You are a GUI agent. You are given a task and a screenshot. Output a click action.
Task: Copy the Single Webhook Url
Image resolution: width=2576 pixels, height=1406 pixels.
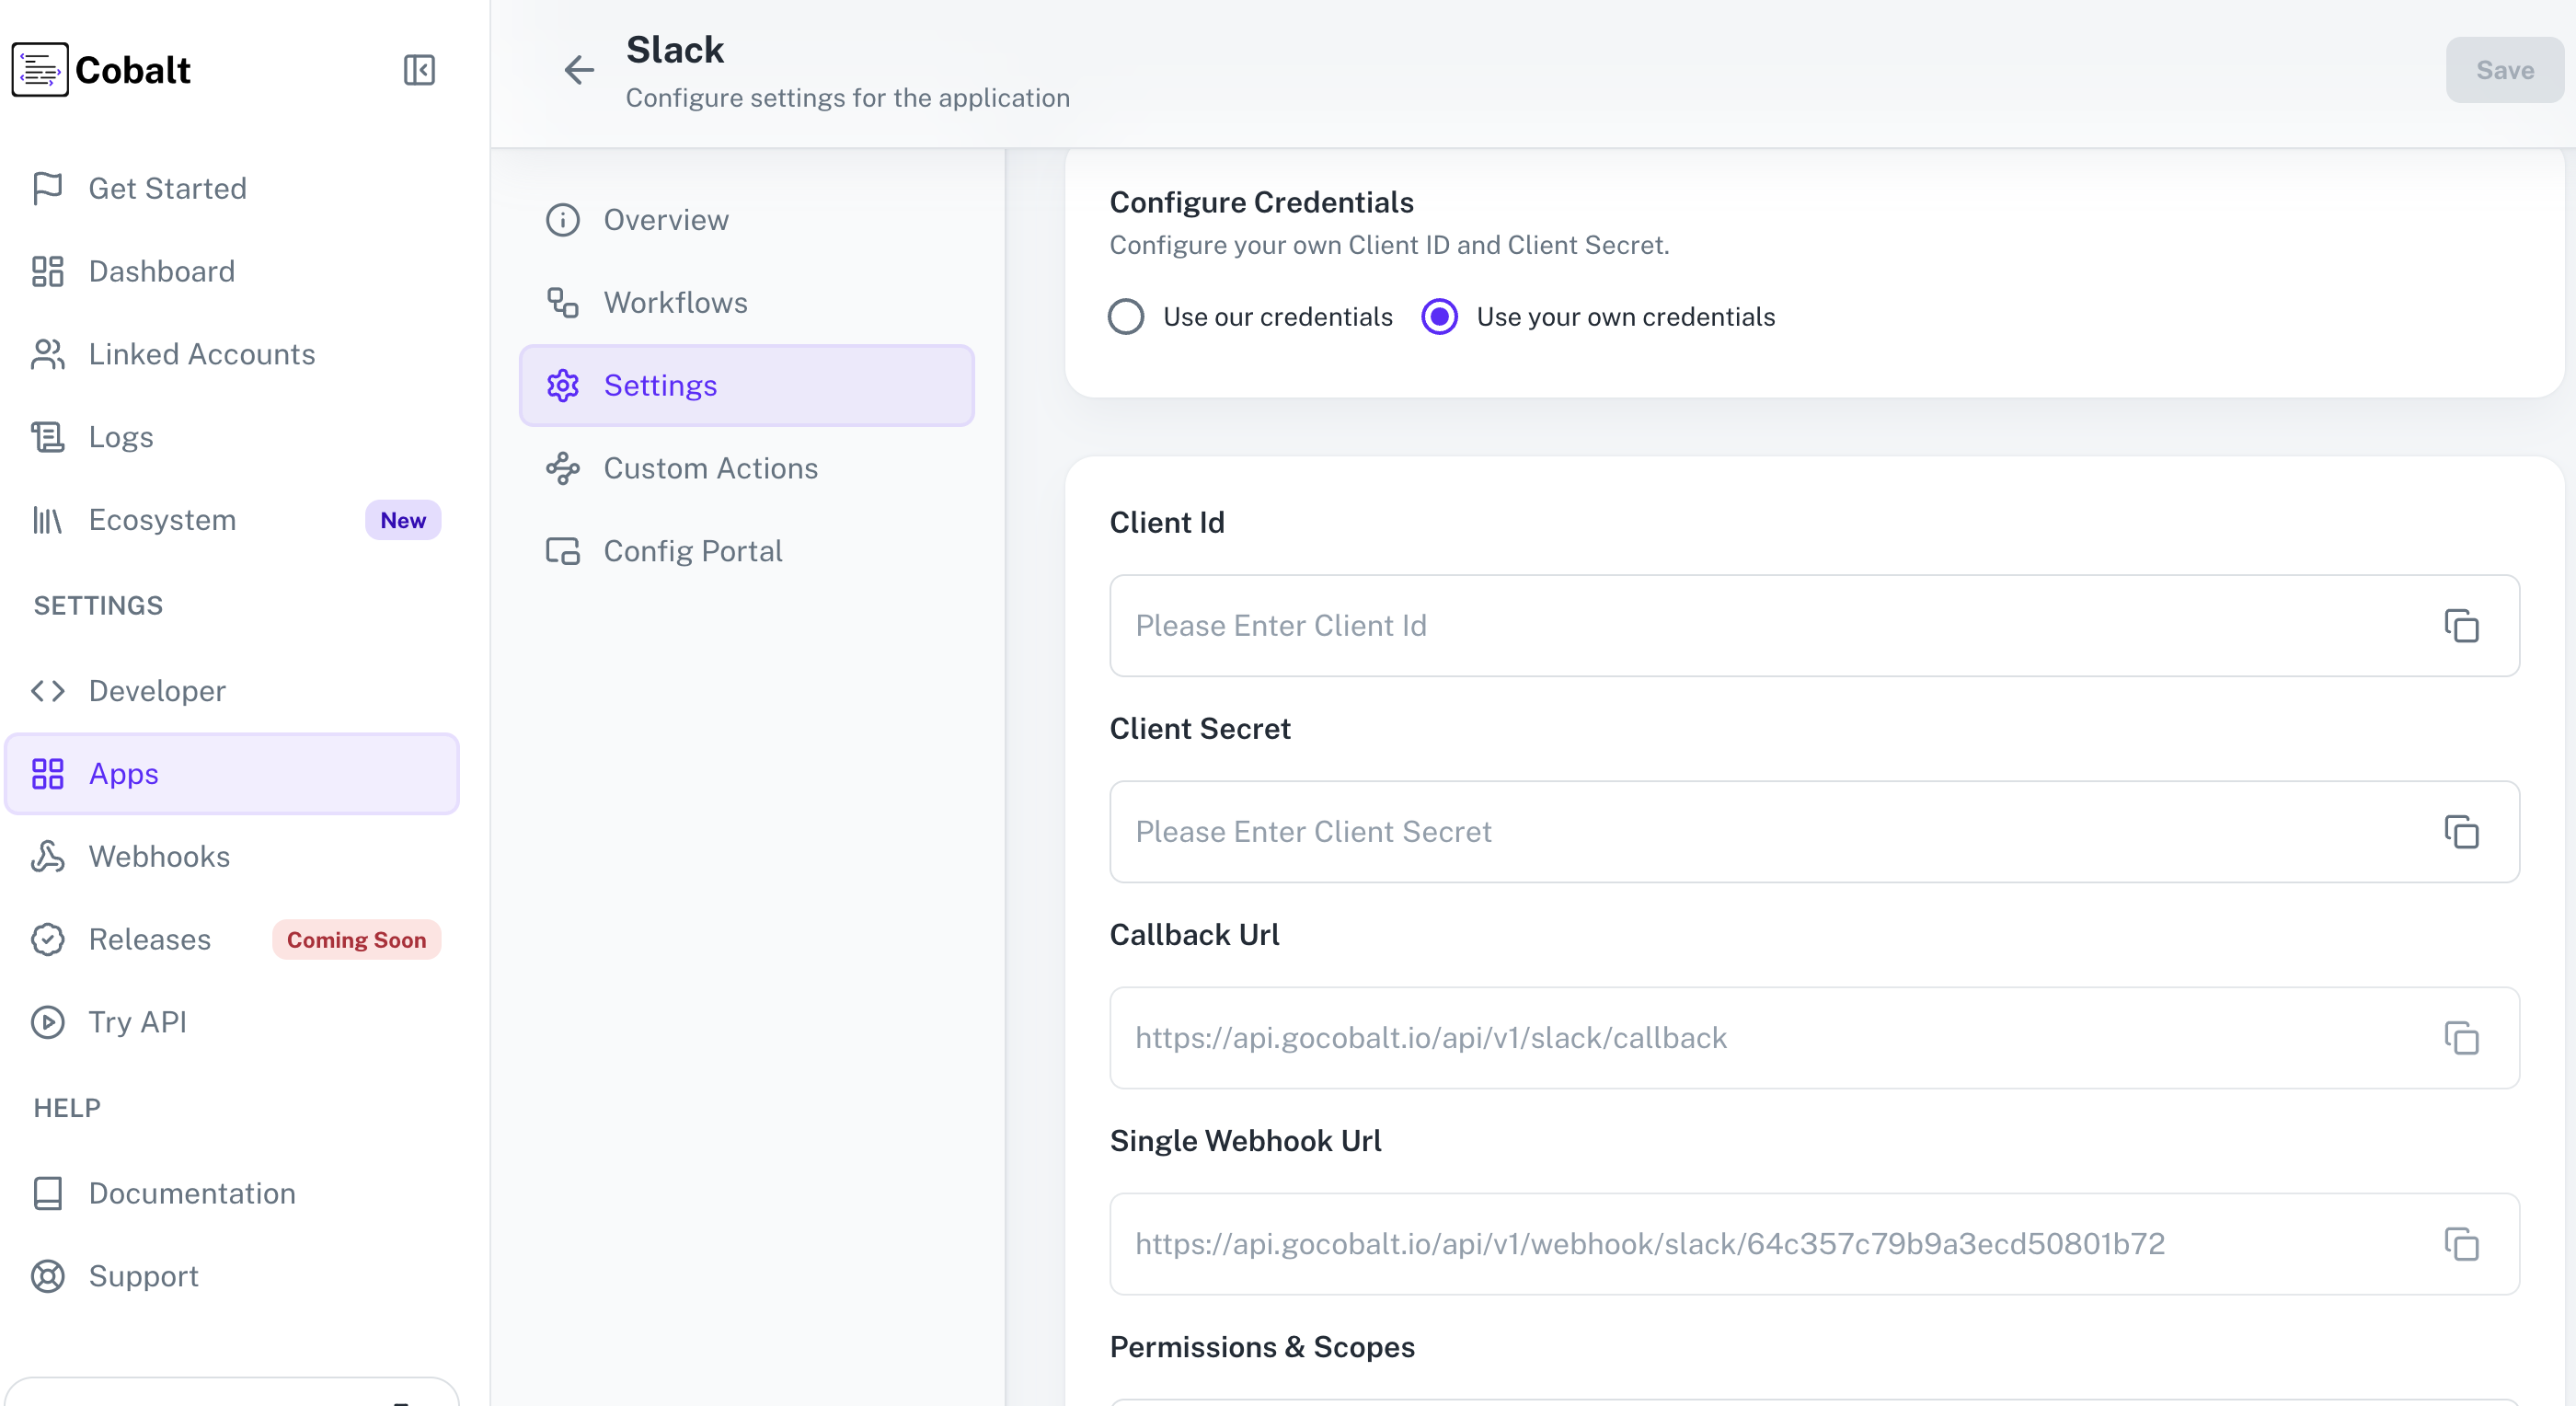2462,1244
